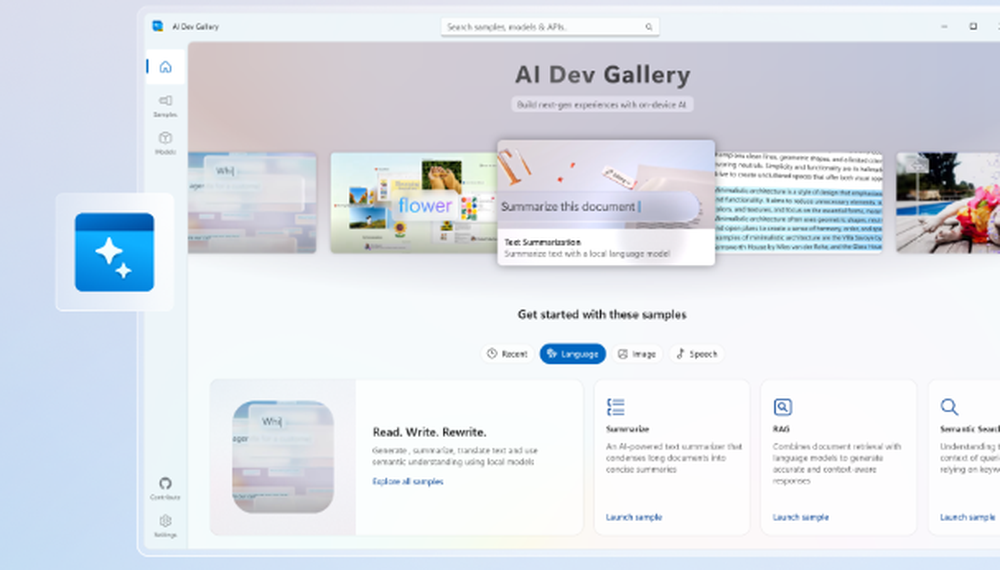Open the blurred chat carousel card on left
The width and height of the screenshot is (1000, 570).
pyautogui.click(x=252, y=203)
